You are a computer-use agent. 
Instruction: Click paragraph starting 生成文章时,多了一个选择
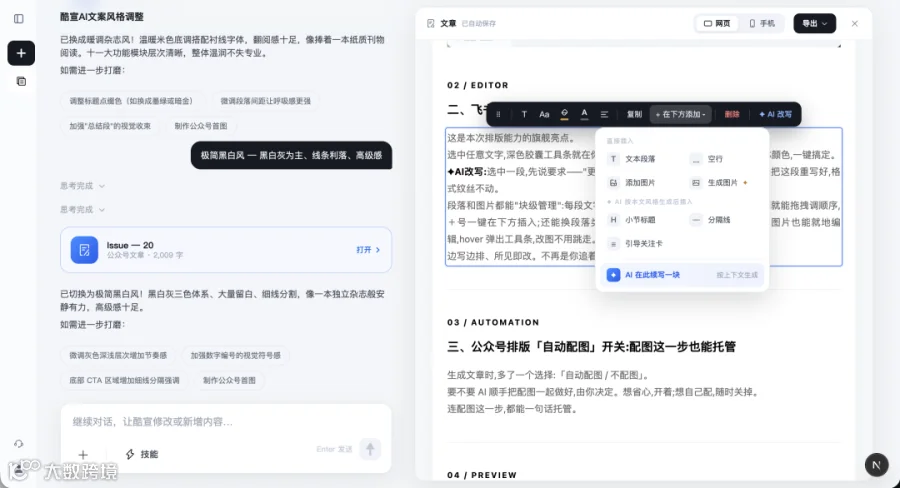point(548,375)
